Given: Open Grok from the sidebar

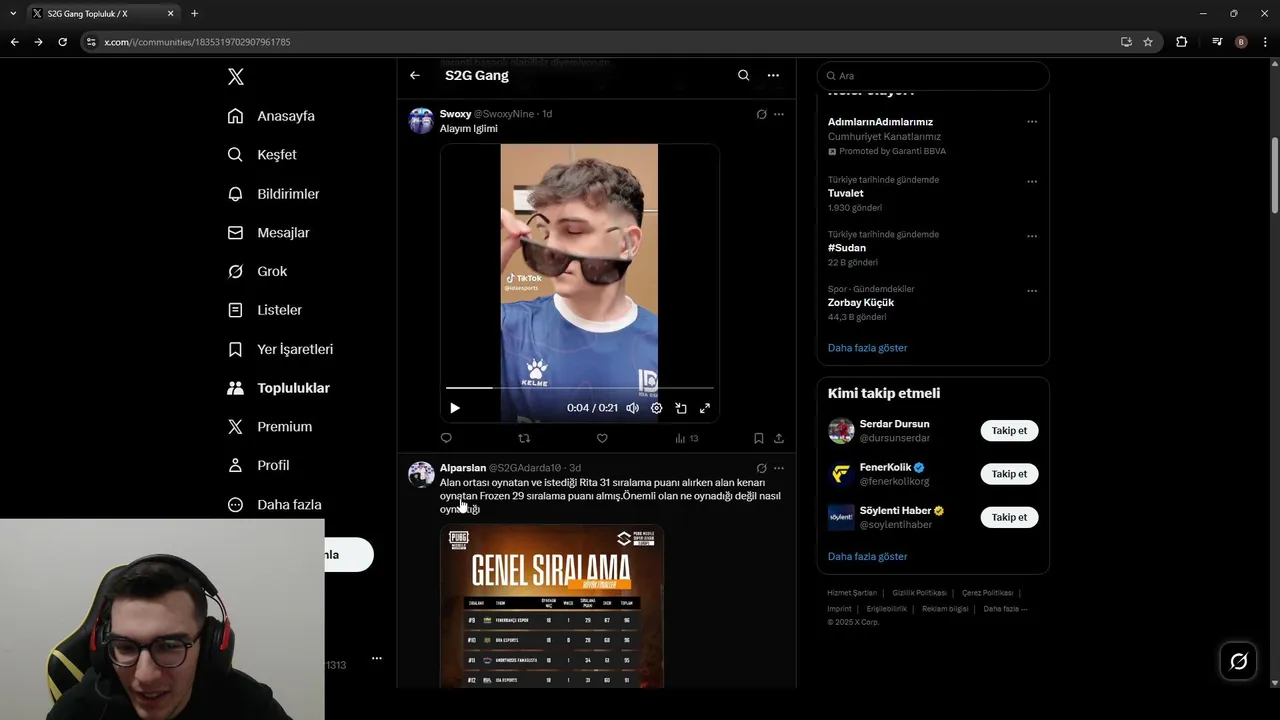Looking at the screenshot, I should (257, 271).
